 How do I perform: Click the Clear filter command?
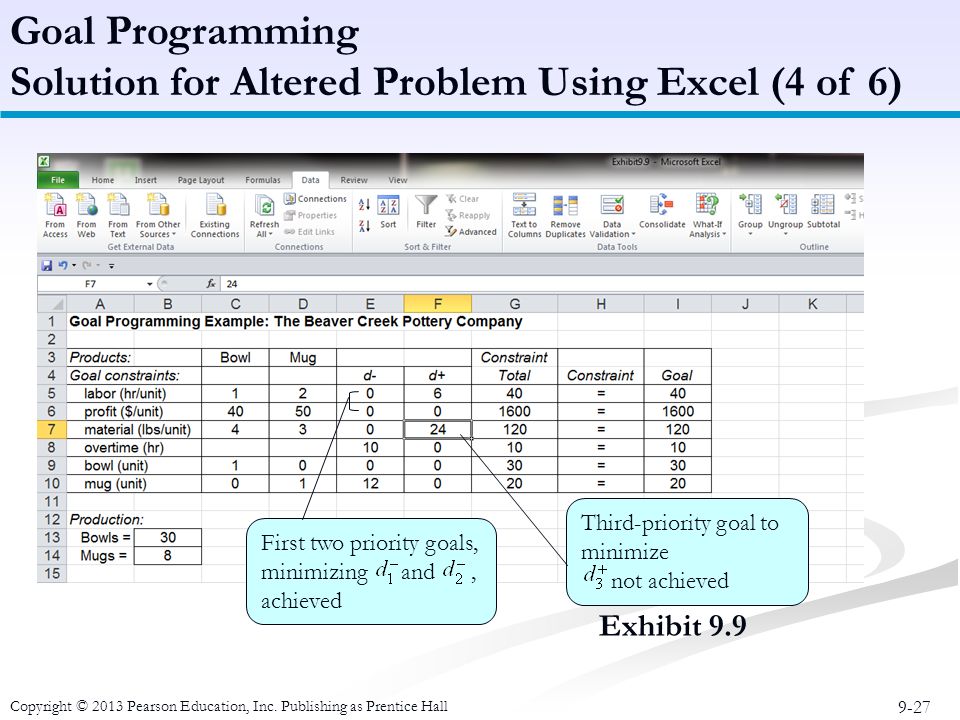point(462,199)
